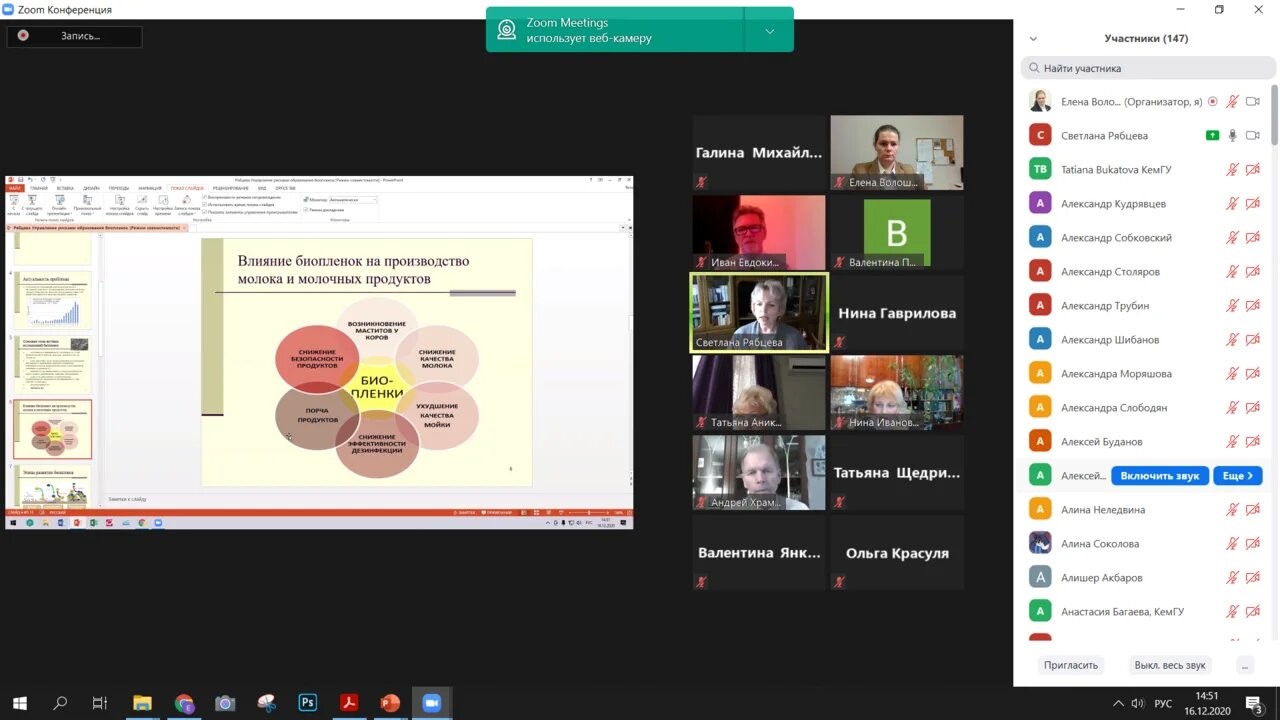
Task: Click muted mic icon for Алина Соколова
Action: 1233,544
